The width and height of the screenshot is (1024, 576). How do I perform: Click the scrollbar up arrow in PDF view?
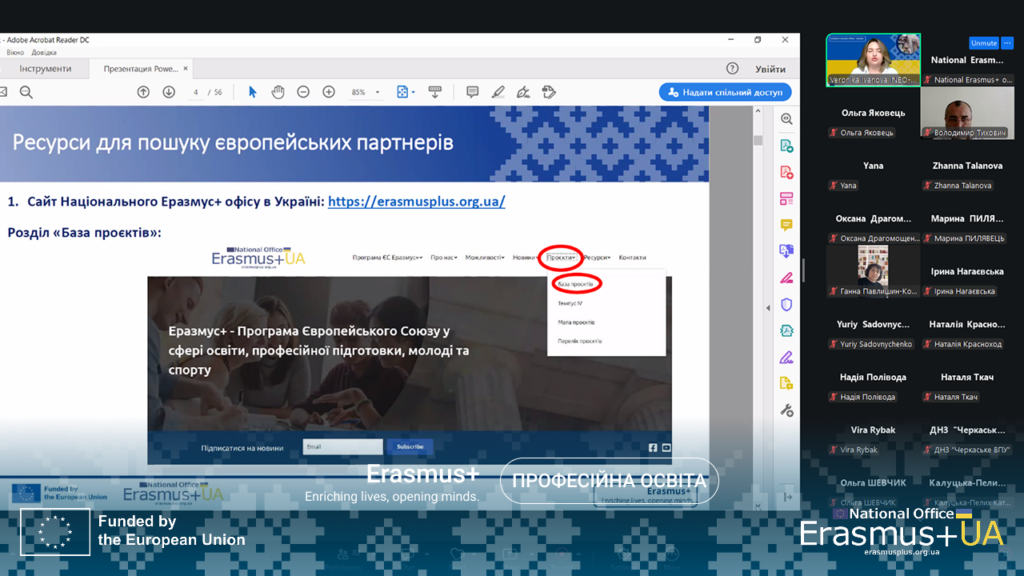coord(758,111)
